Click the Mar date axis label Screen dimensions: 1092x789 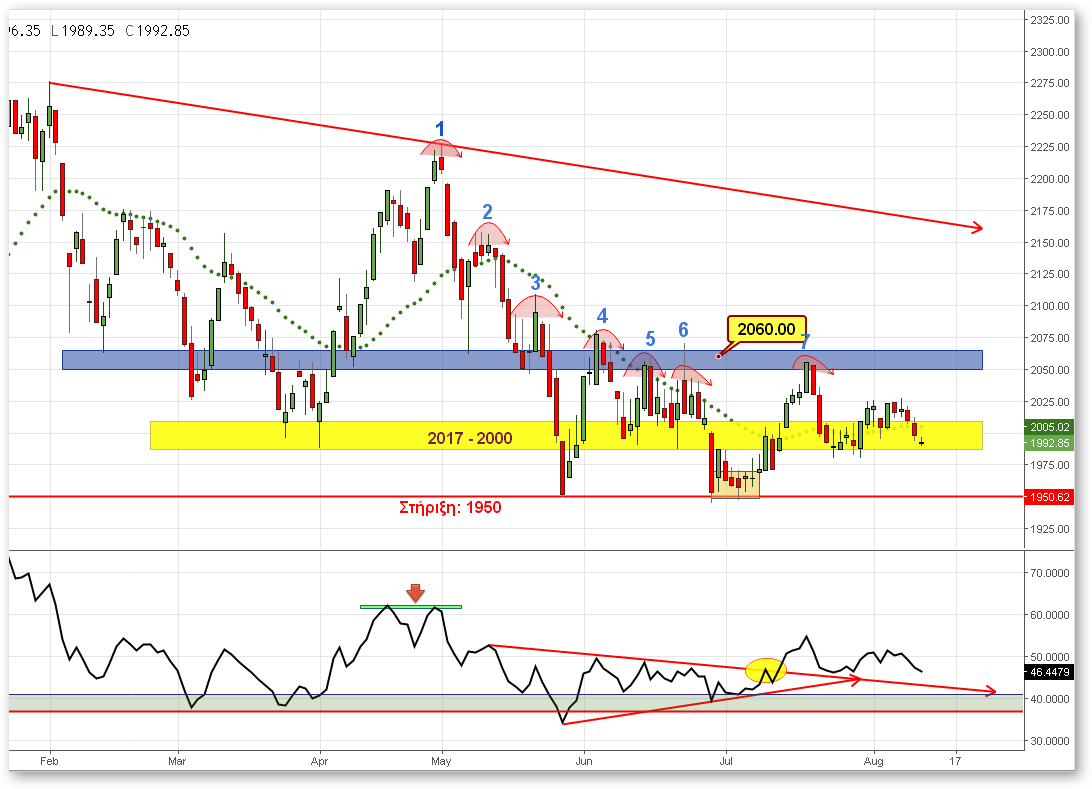click(177, 761)
